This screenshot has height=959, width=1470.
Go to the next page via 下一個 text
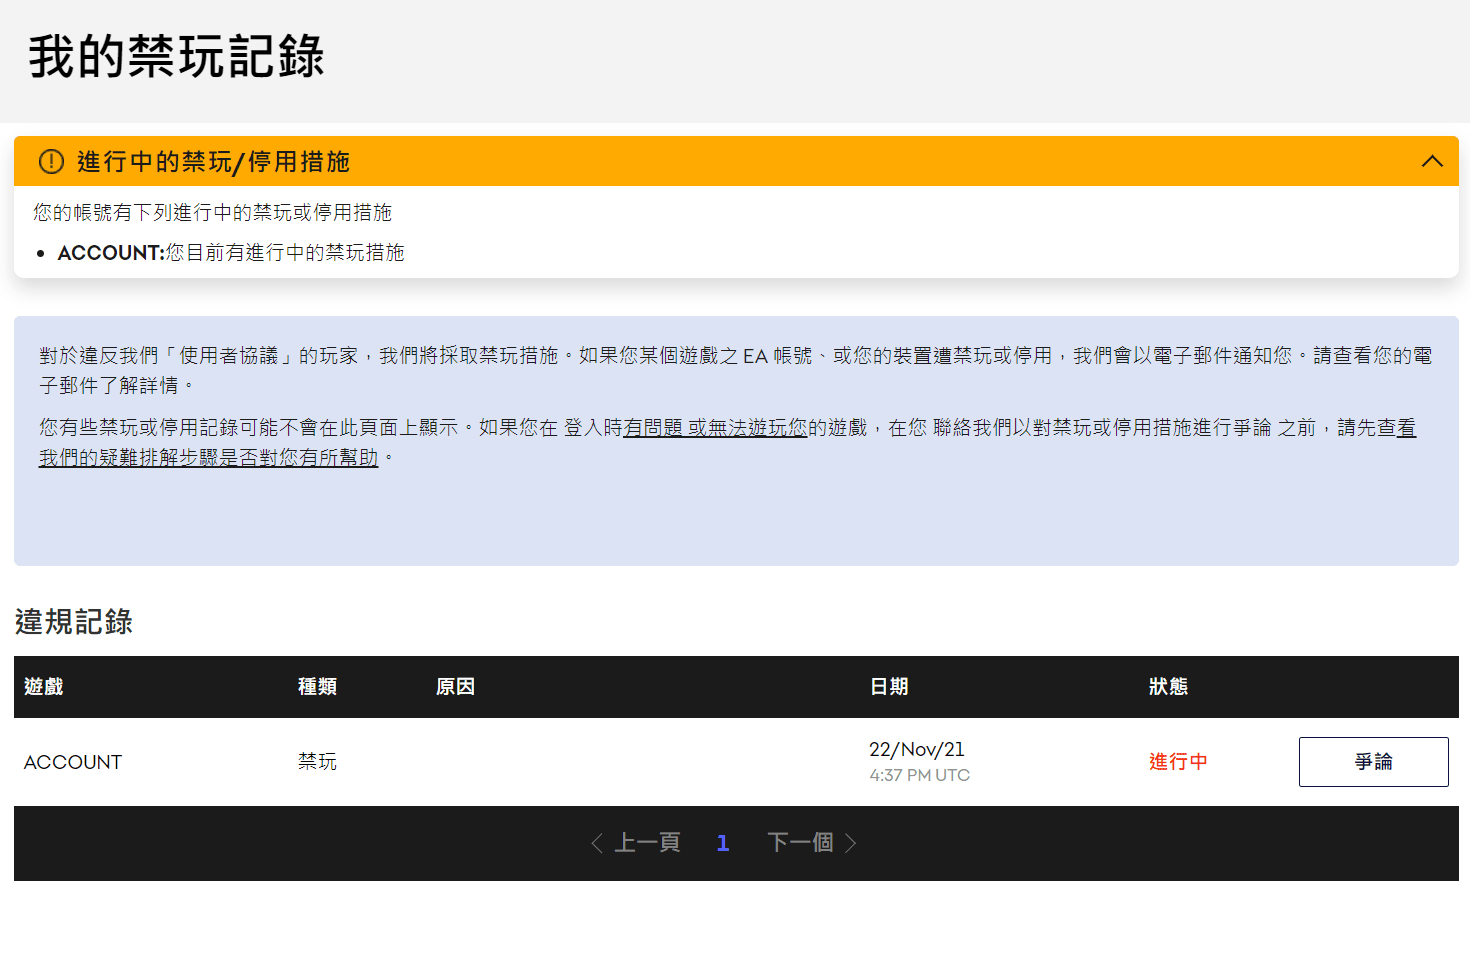(800, 843)
